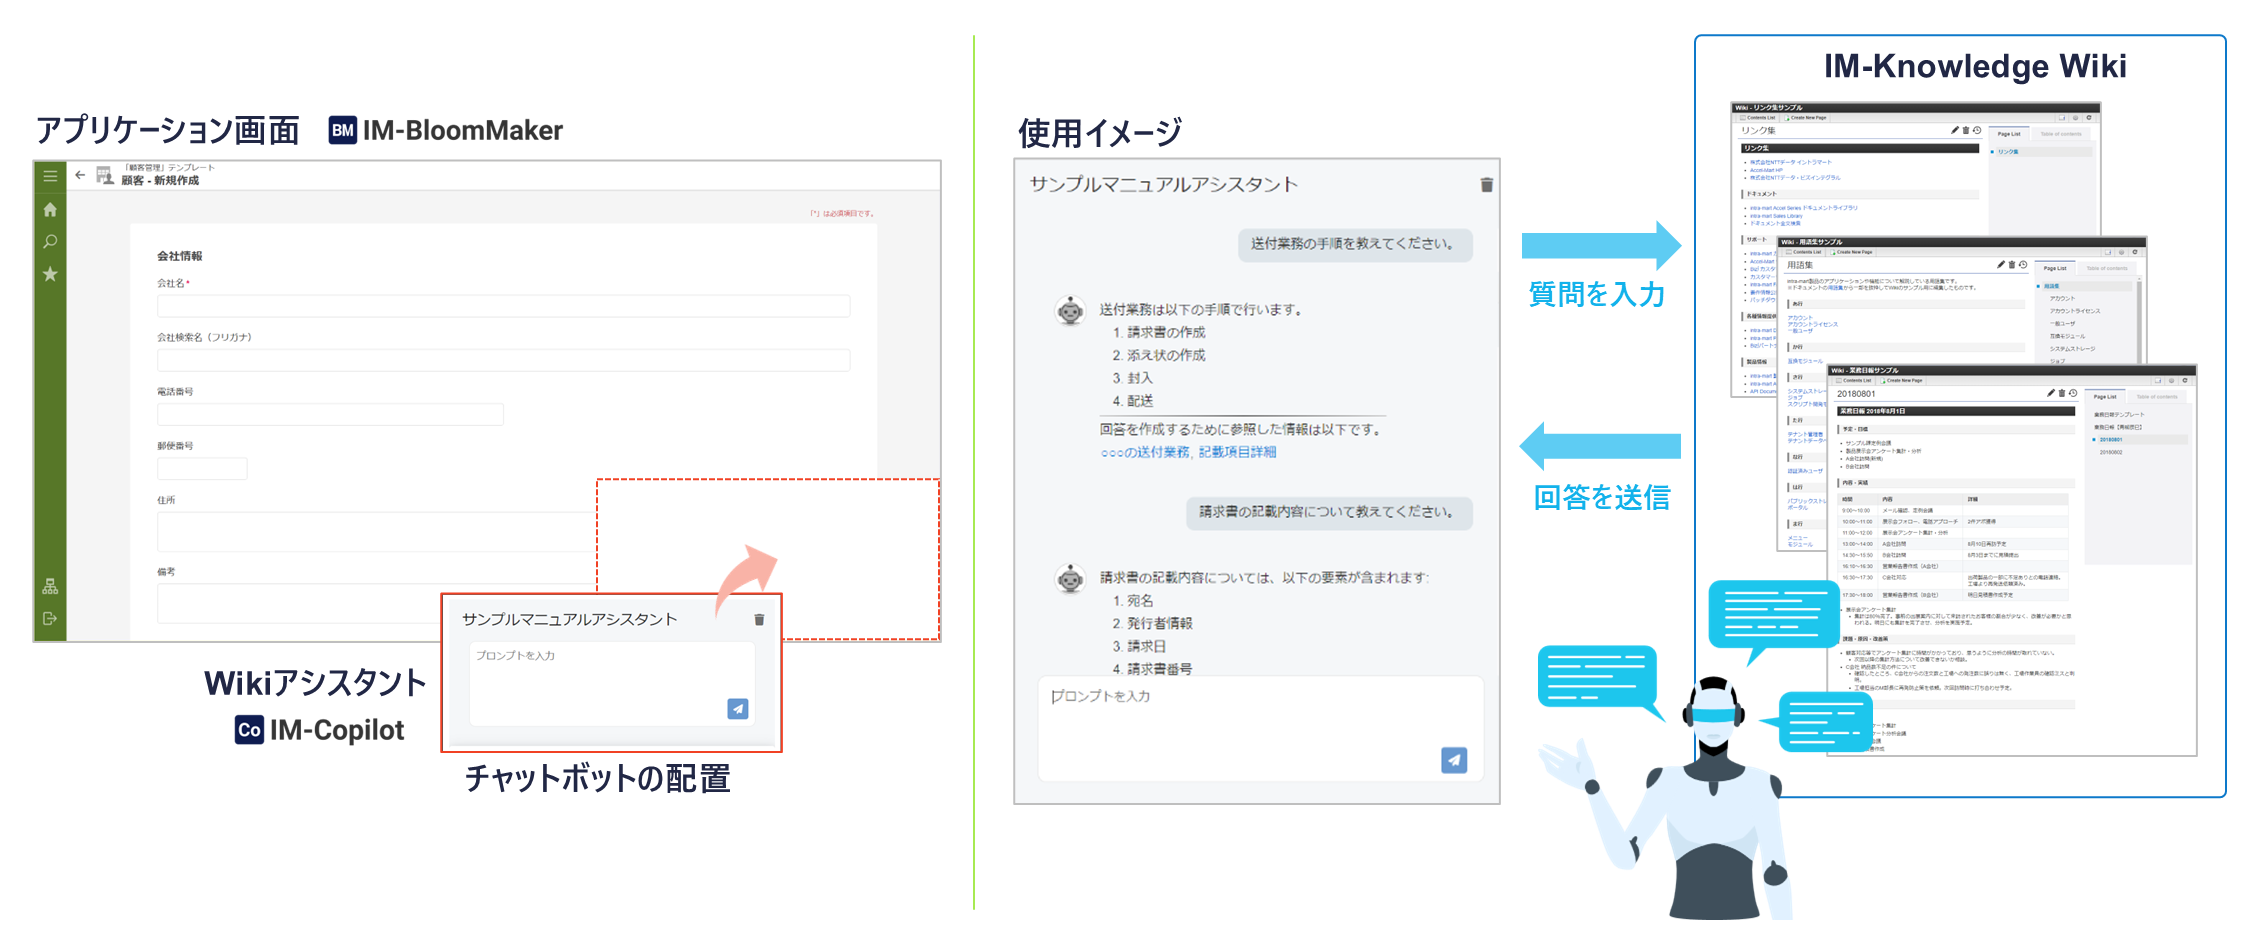The height and width of the screenshot is (945, 2244).
Task: Click the refresh icon in the リンク集サンプル window toolbar
Action: [2089, 118]
